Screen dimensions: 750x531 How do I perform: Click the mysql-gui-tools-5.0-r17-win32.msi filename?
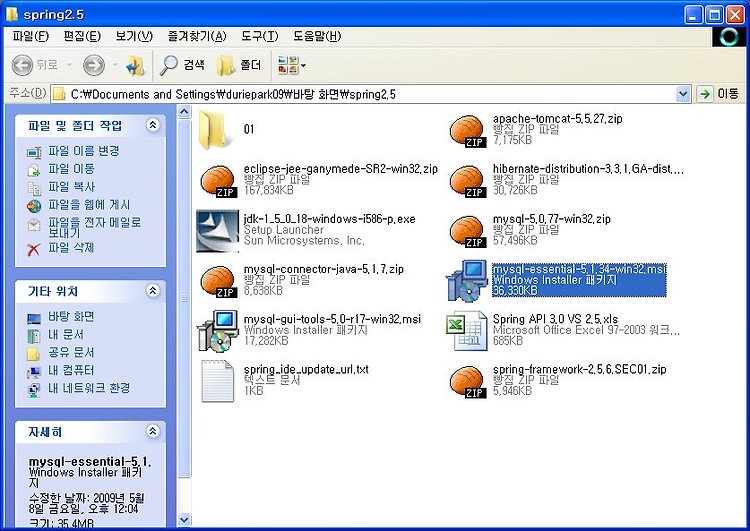332,319
